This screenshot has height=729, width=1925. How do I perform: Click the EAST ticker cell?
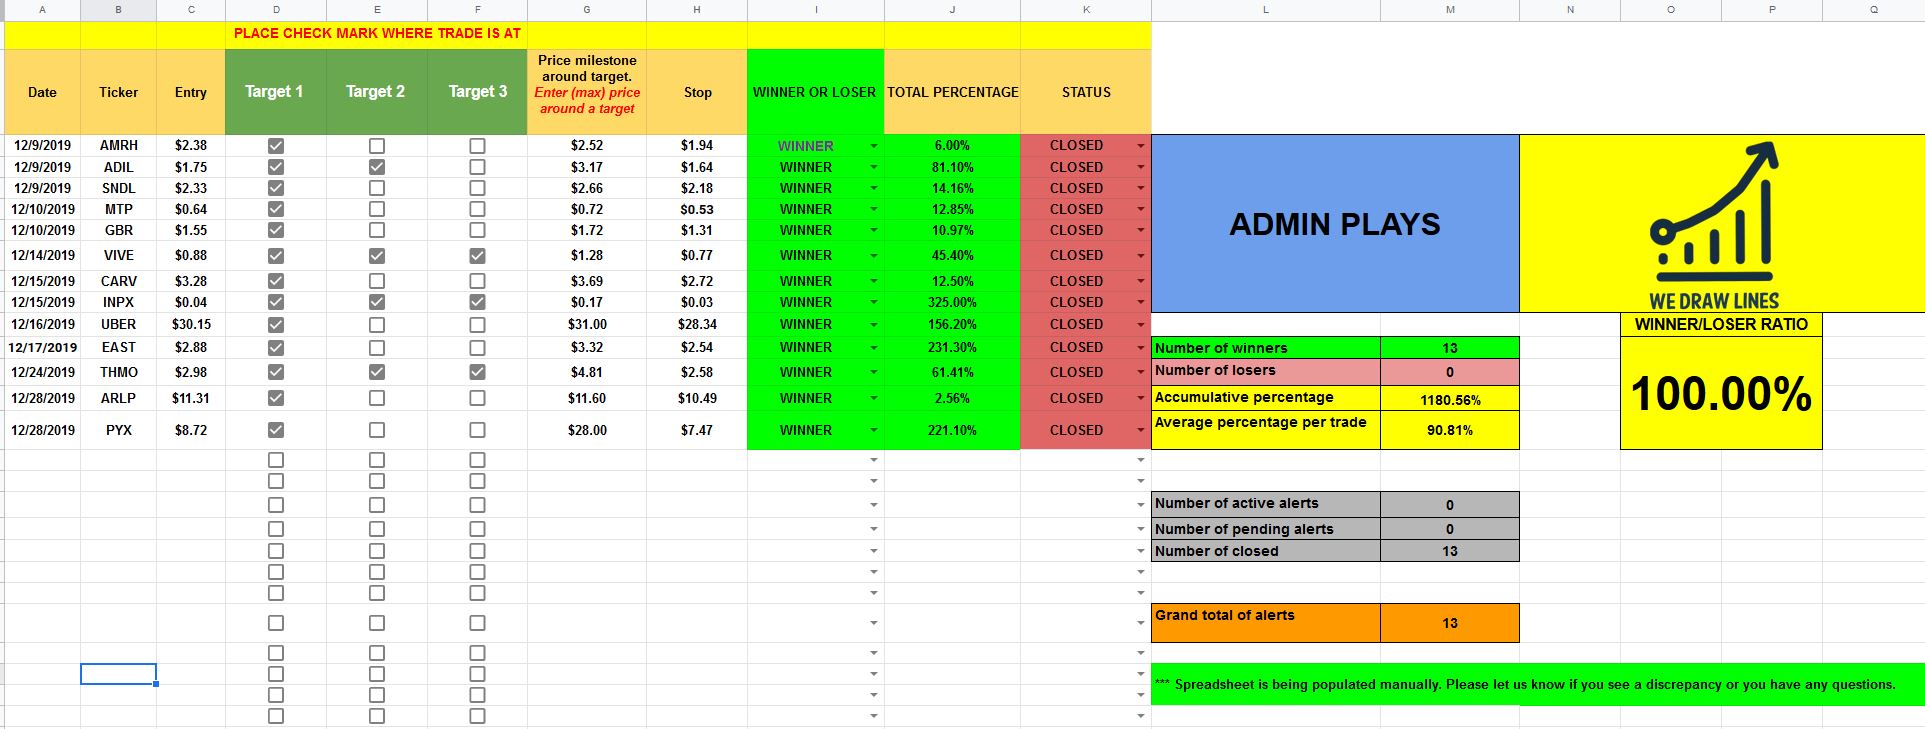coord(118,347)
